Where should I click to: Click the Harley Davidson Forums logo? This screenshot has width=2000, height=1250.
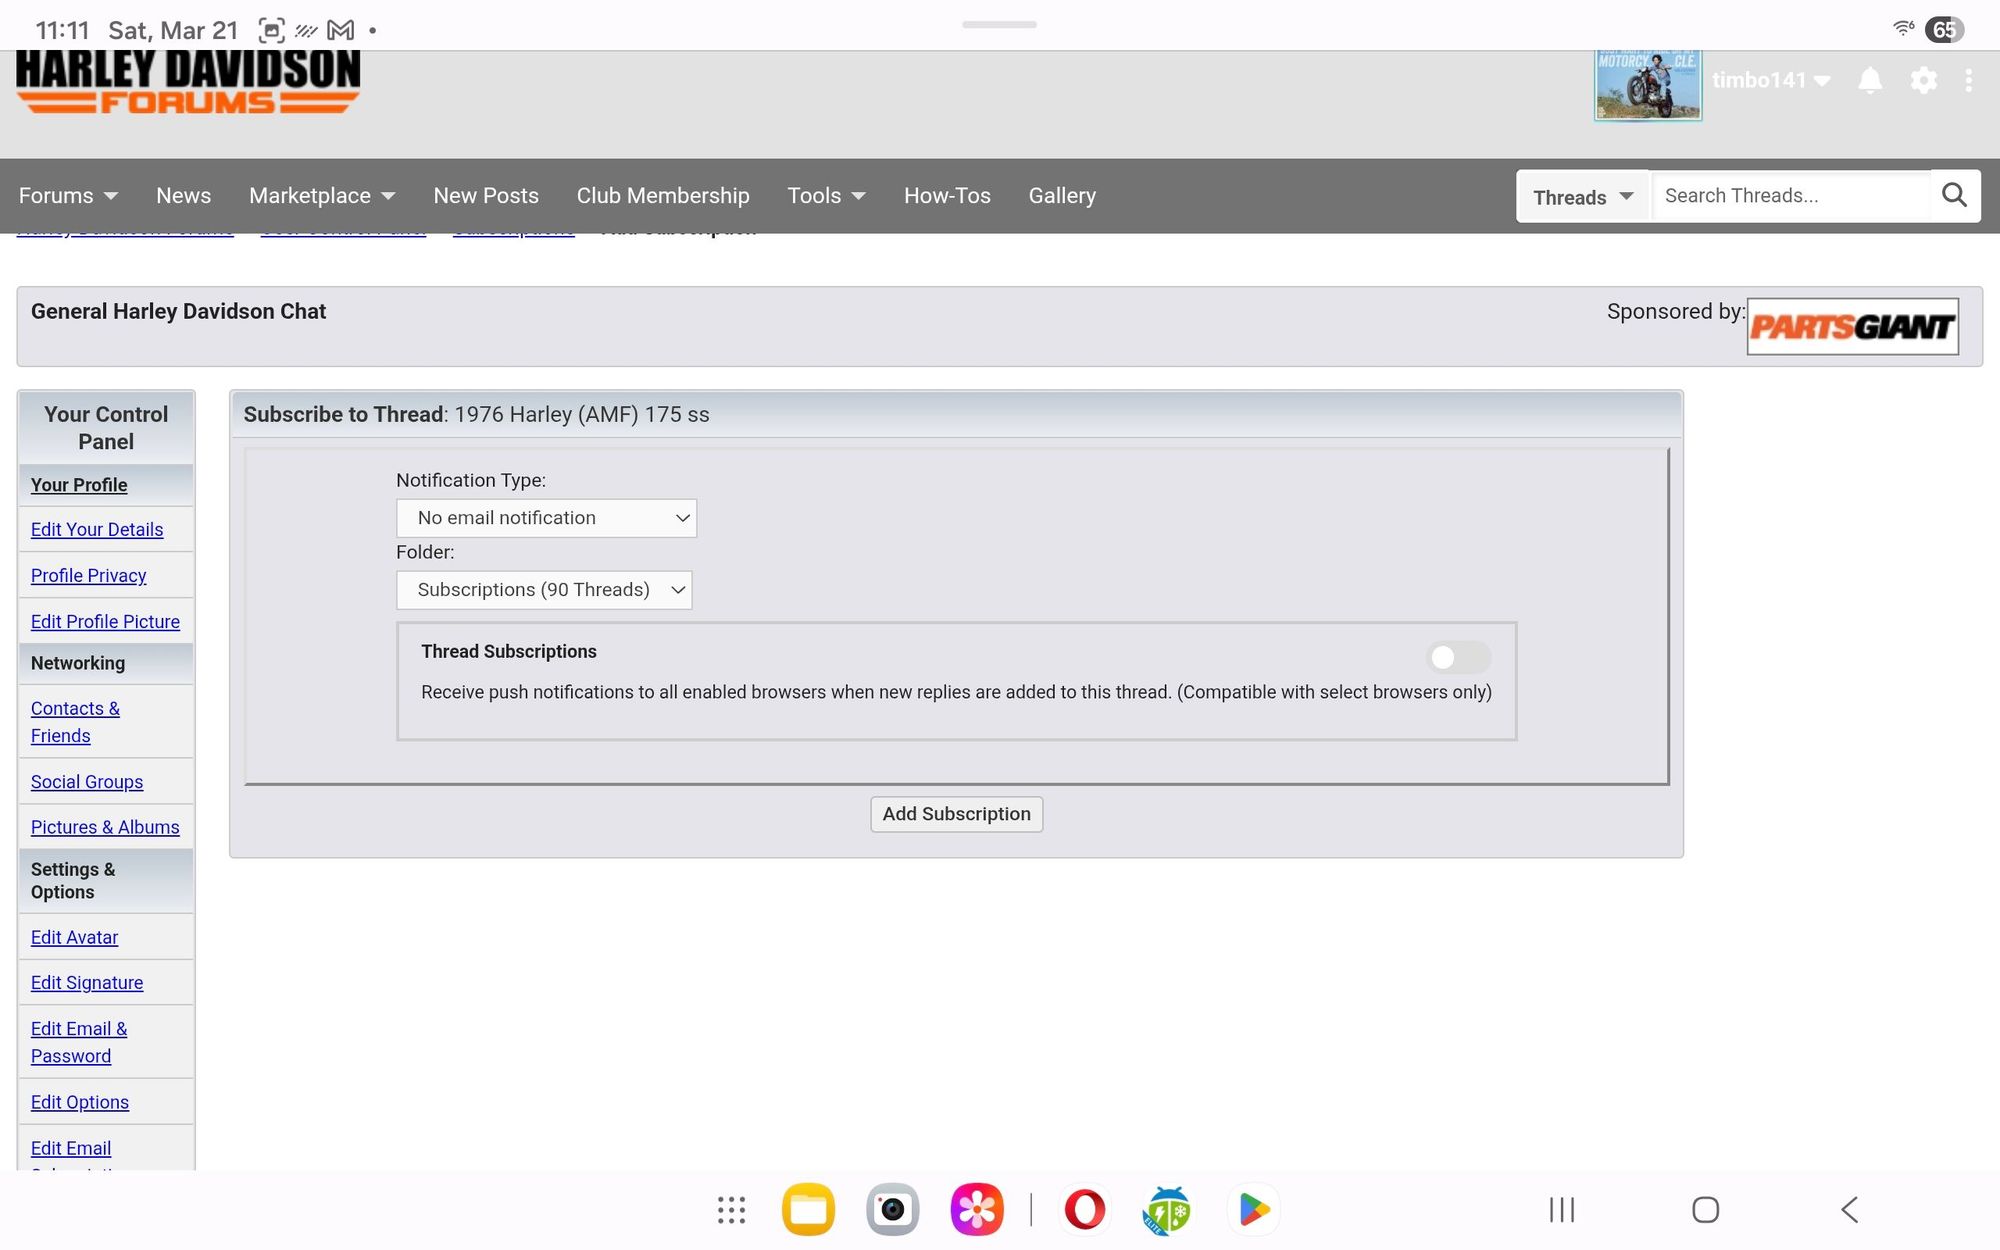[x=188, y=85]
